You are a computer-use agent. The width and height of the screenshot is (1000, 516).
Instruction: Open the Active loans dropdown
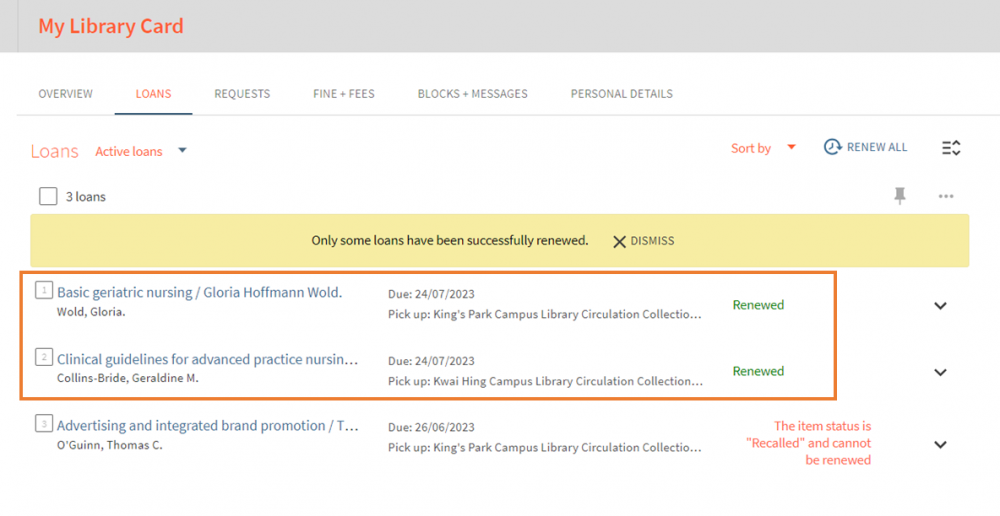pos(141,151)
